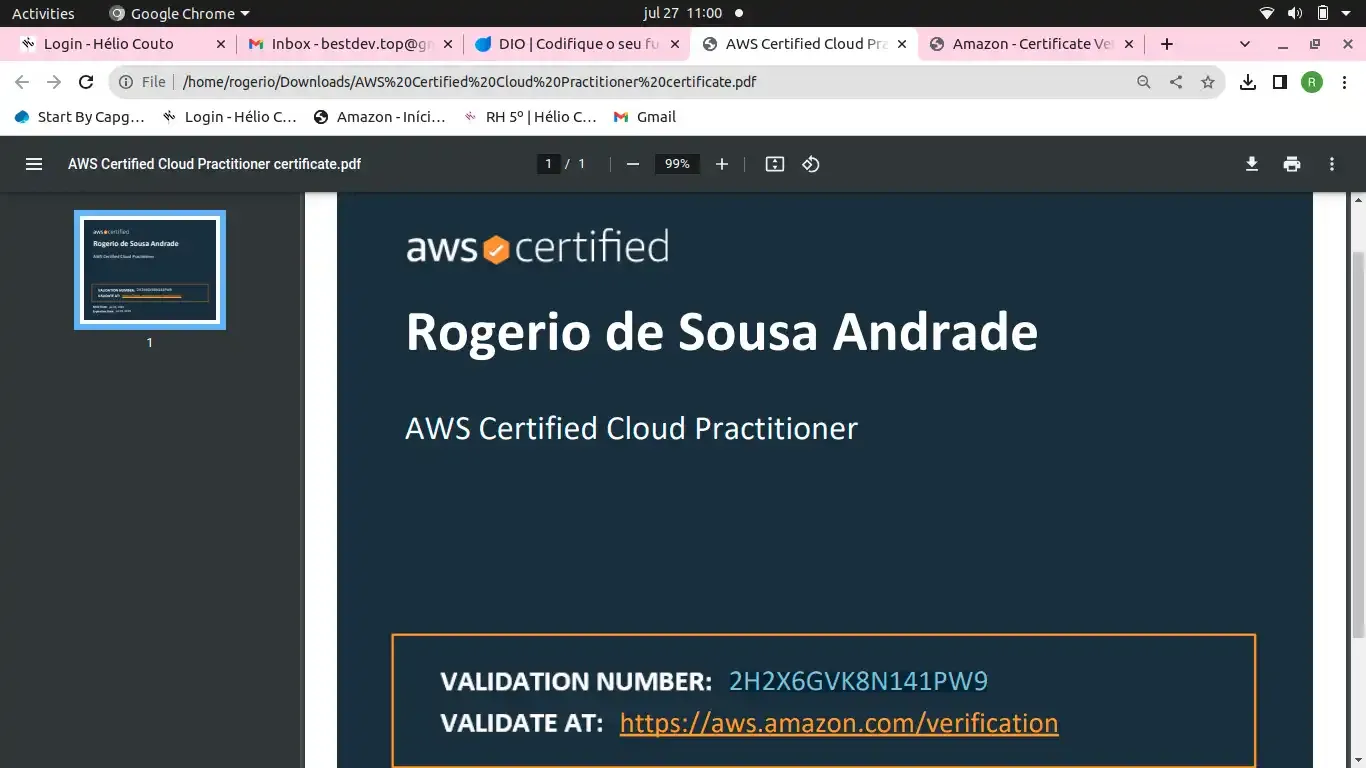Zoom out with the minus button
This screenshot has height=768, width=1366.
(x=632, y=164)
